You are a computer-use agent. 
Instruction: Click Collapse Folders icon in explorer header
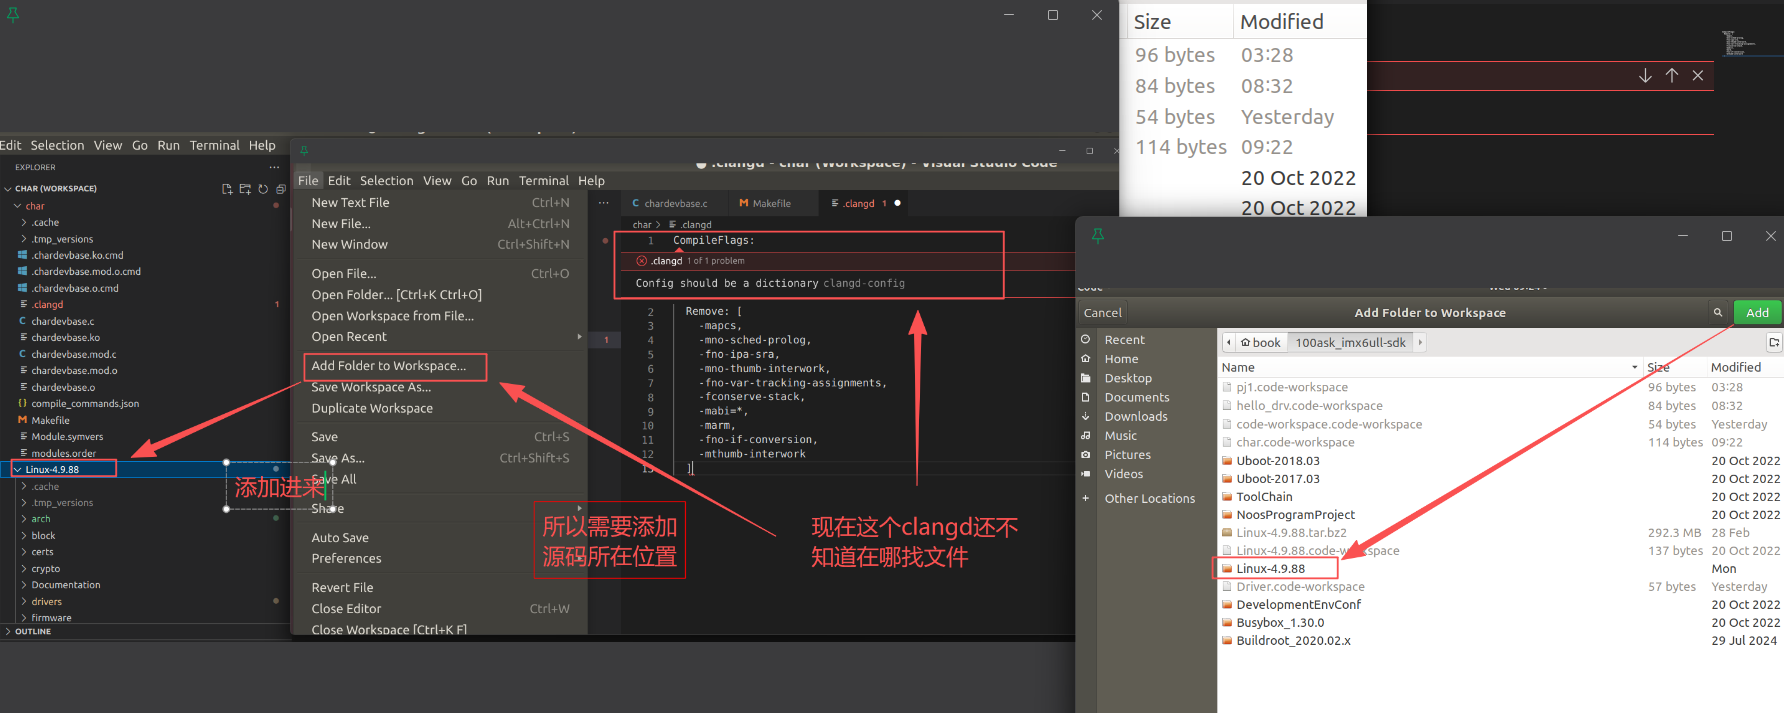coord(281,189)
